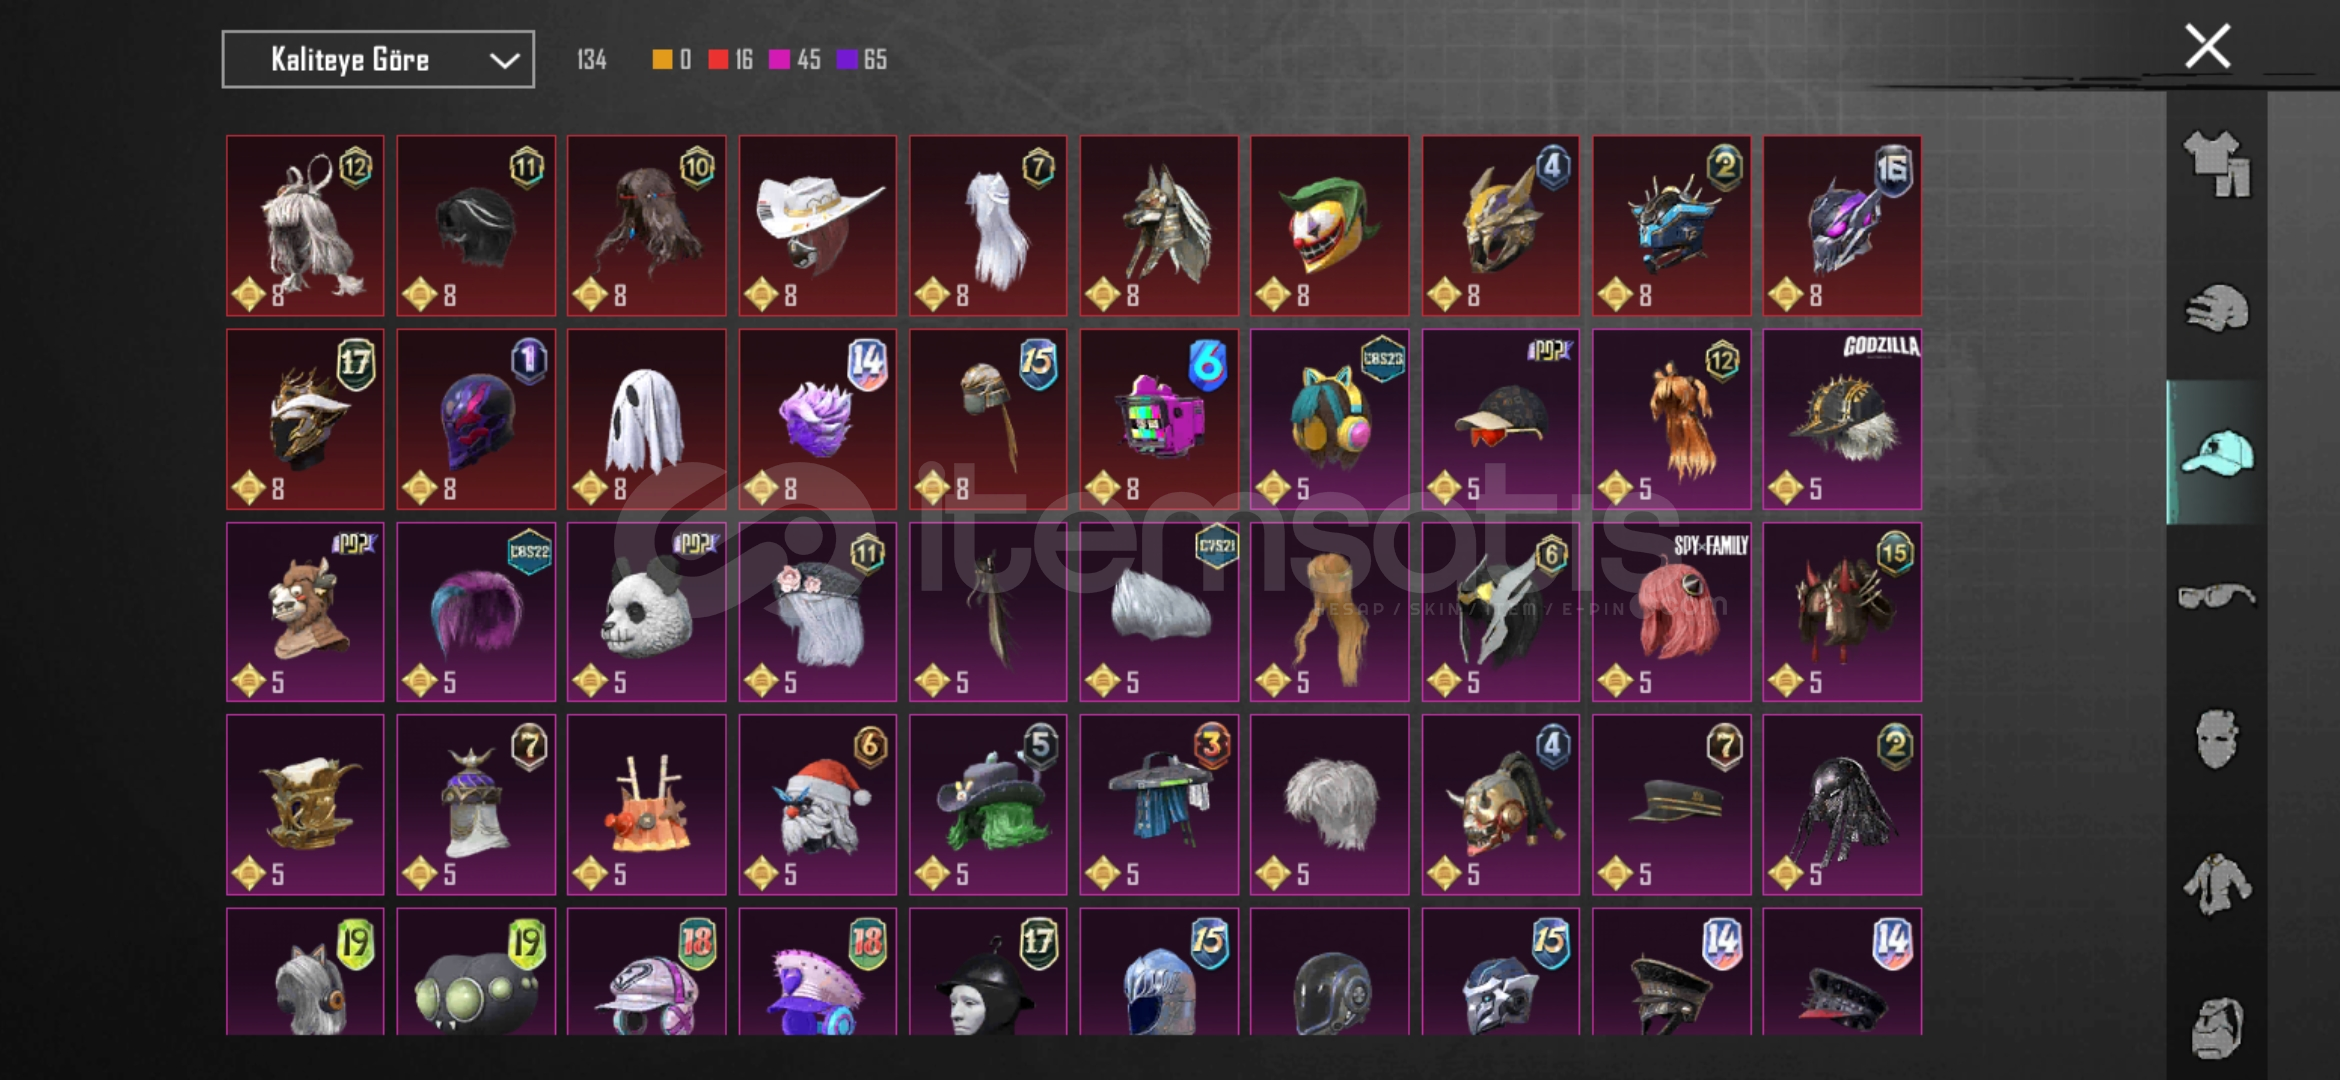Open the jacket category icon
Viewport: 2340px width, 1080px height.
[x=2217, y=884]
